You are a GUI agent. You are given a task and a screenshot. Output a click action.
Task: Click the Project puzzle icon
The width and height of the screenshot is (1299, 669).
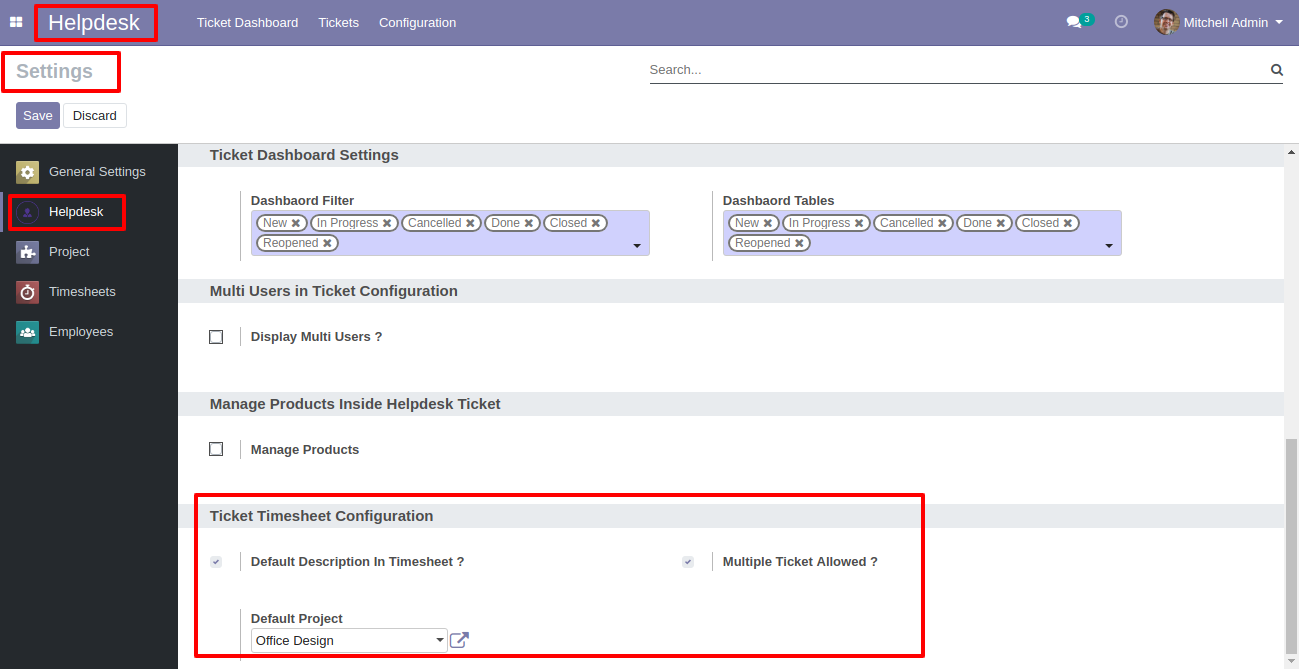28,252
